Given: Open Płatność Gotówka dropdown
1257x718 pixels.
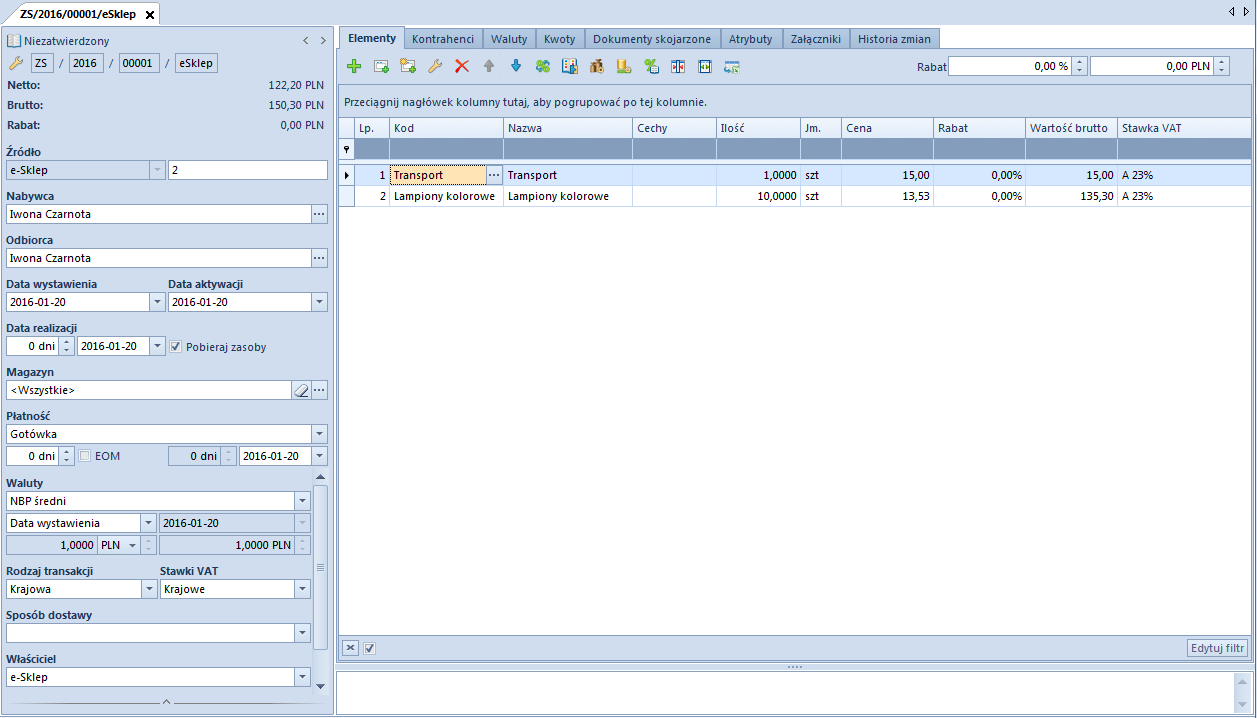Looking at the screenshot, I should 319,434.
